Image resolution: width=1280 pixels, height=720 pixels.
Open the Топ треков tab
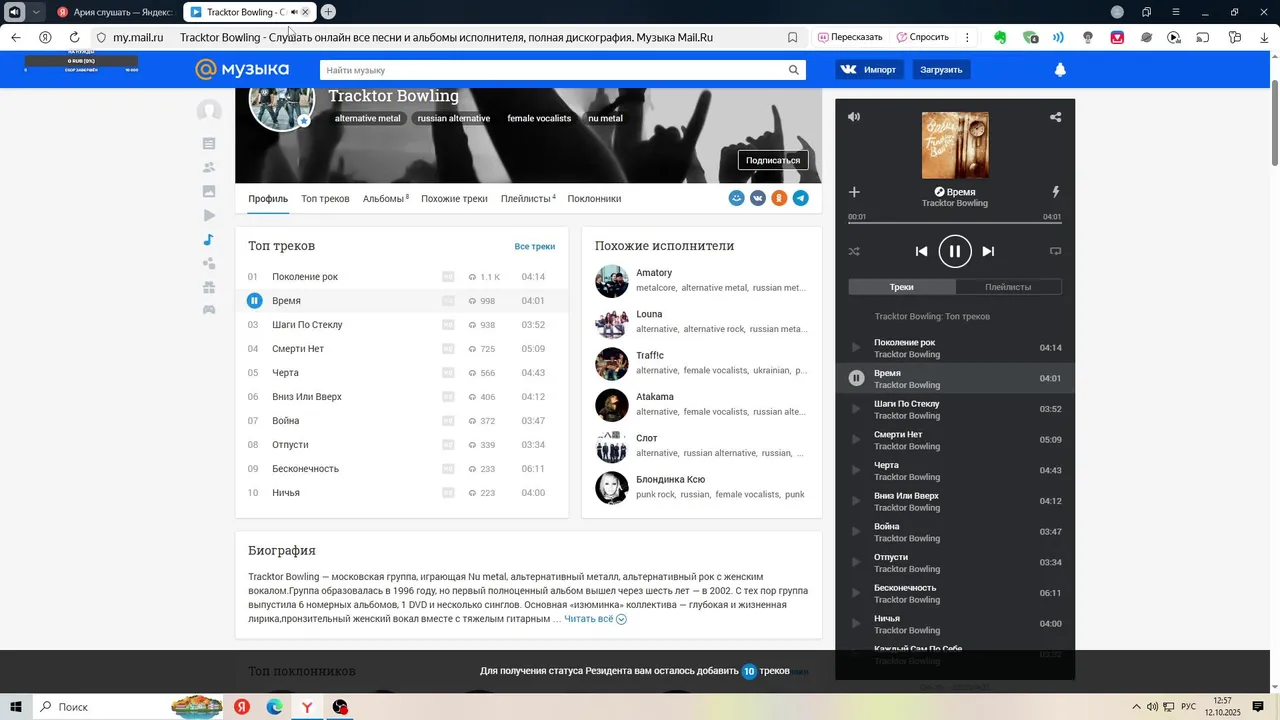(325, 199)
